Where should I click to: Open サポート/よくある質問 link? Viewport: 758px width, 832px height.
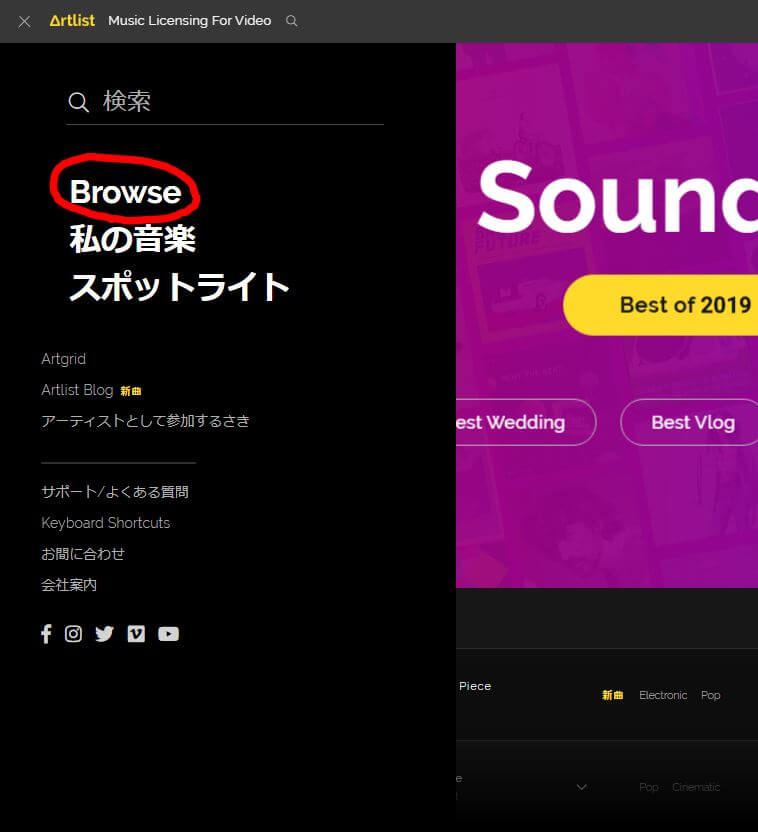pyautogui.click(x=115, y=492)
